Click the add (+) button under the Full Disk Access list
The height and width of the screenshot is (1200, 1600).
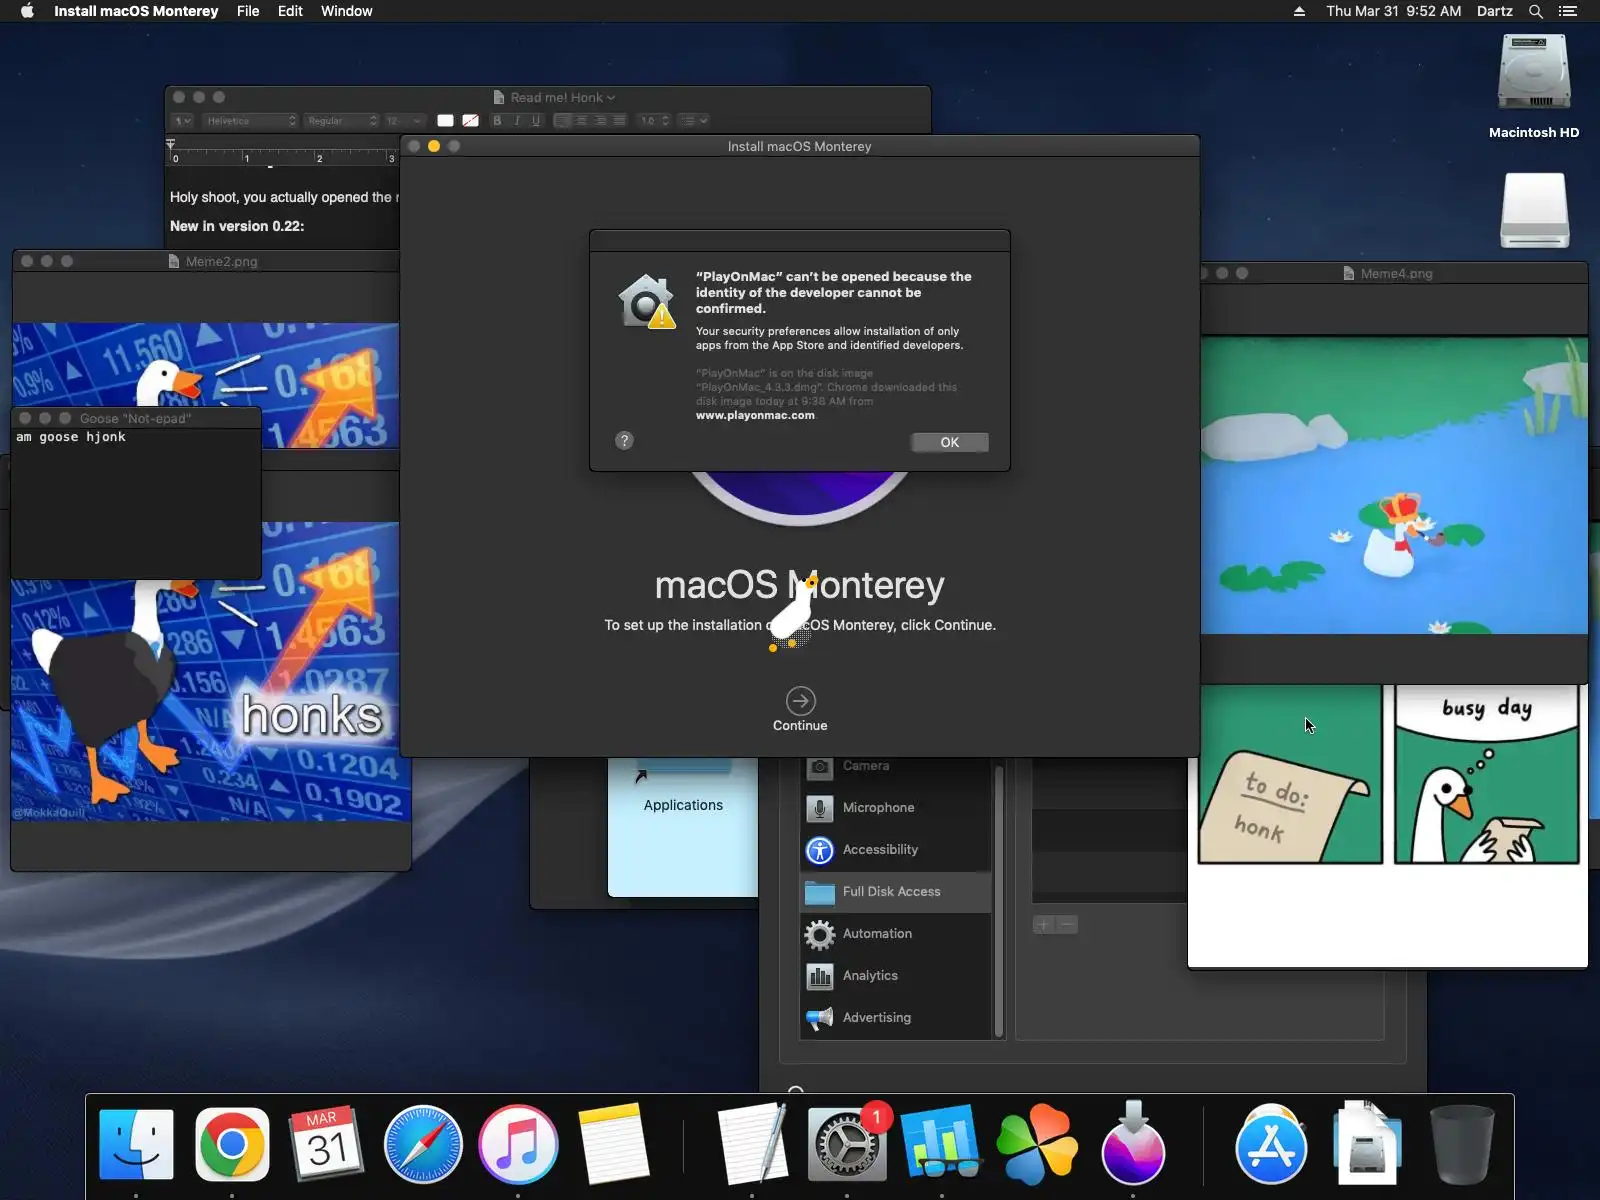click(x=1043, y=925)
